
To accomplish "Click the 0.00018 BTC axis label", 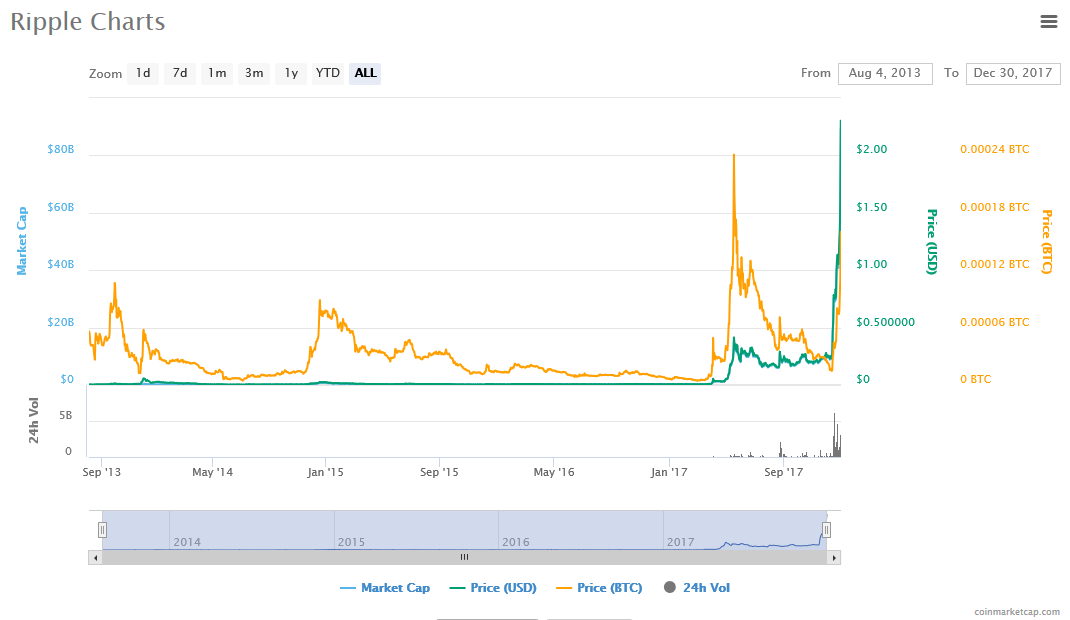I will [x=995, y=207].
